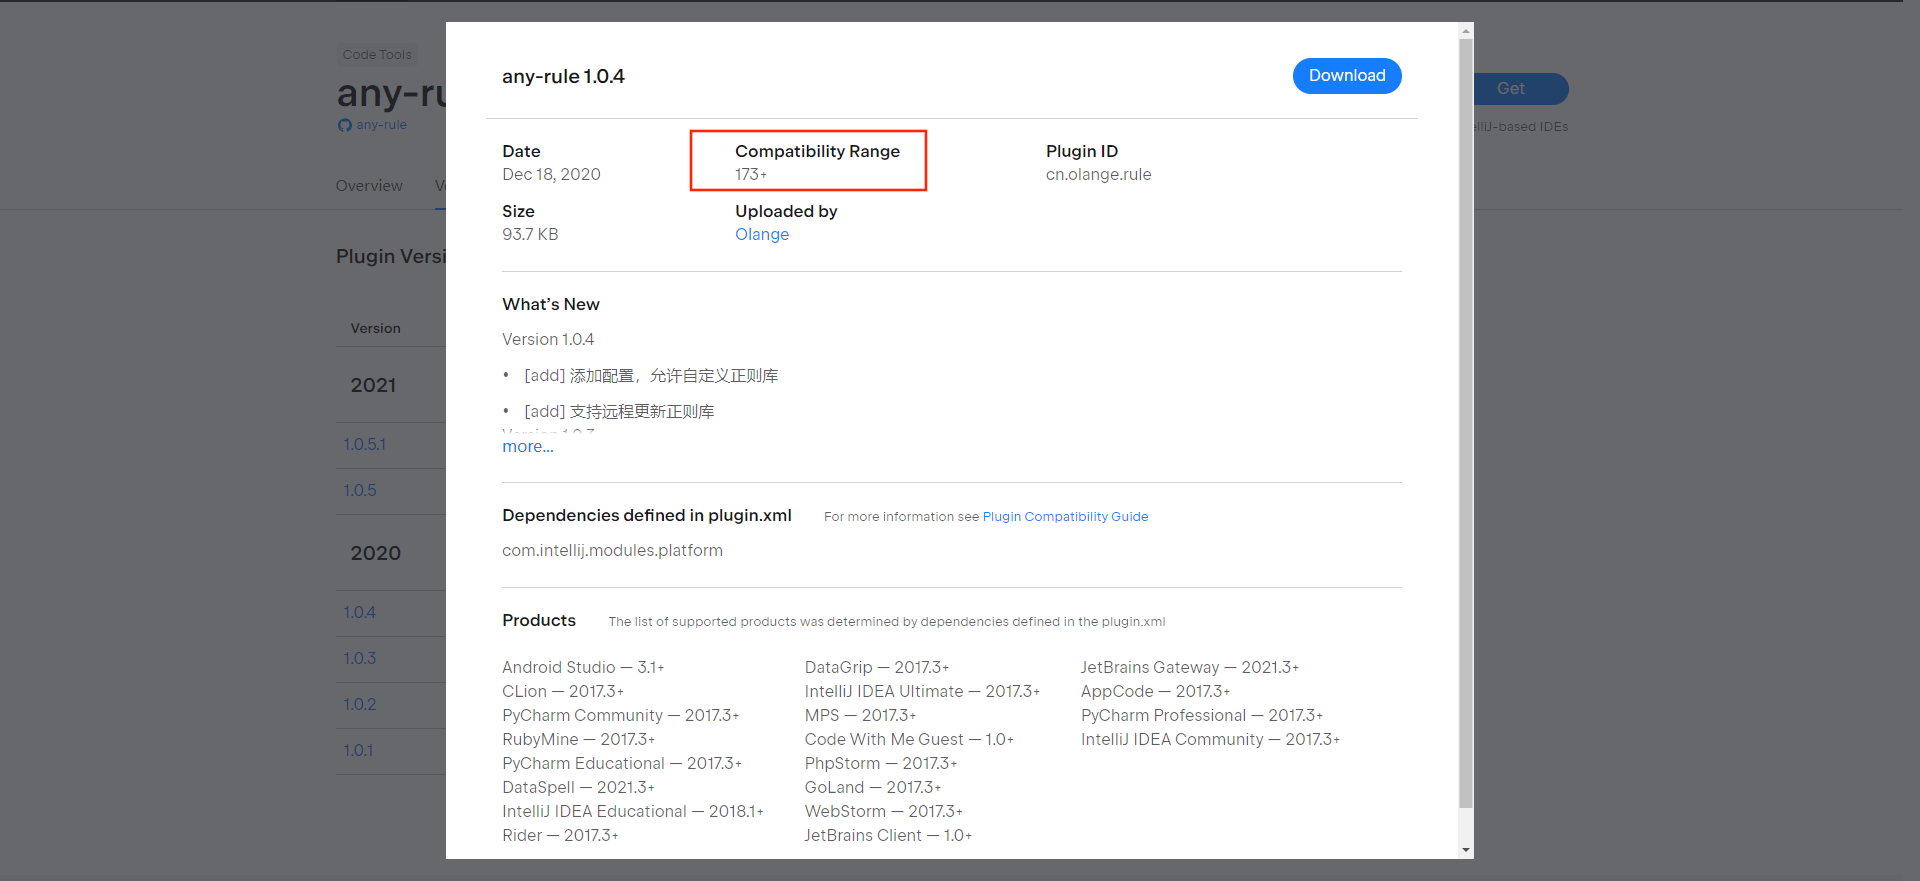Click the Download button for any-rule 1.0.4
Viewport: 1920px width, 881px height.
1347,76
